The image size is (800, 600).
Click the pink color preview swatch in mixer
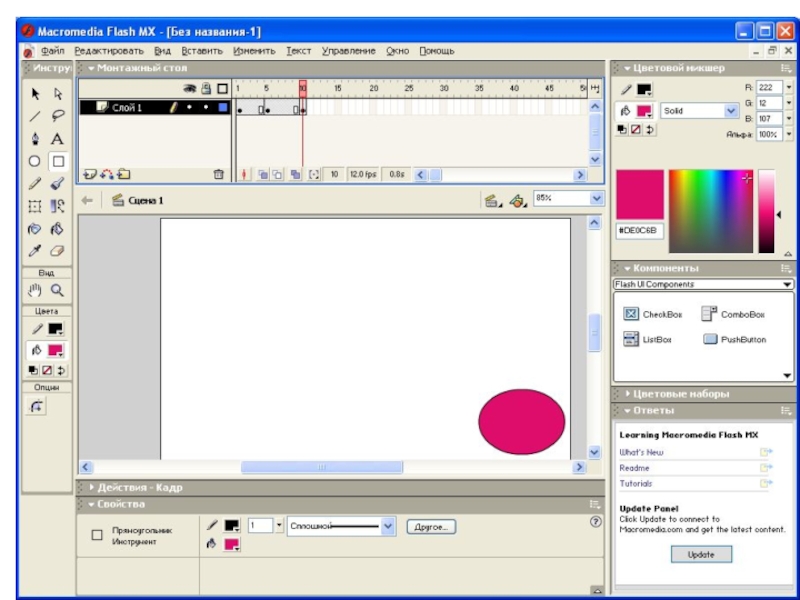(x=640, y=193)
